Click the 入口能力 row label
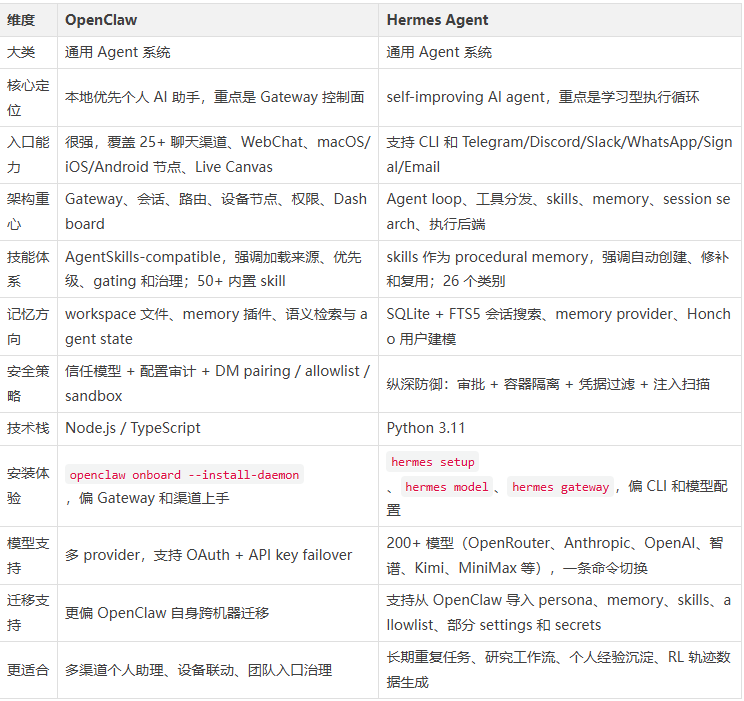Viewport: 744px width, 701px height. coord(28,154)
